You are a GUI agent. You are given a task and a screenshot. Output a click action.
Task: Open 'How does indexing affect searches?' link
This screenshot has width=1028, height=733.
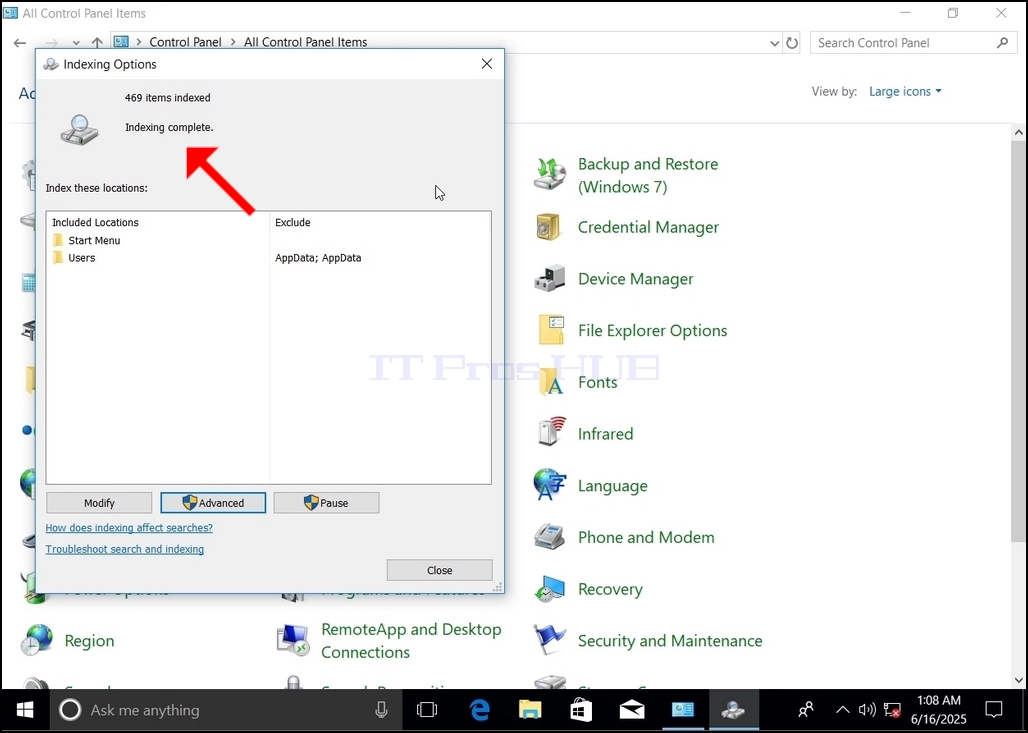[129, 528]
